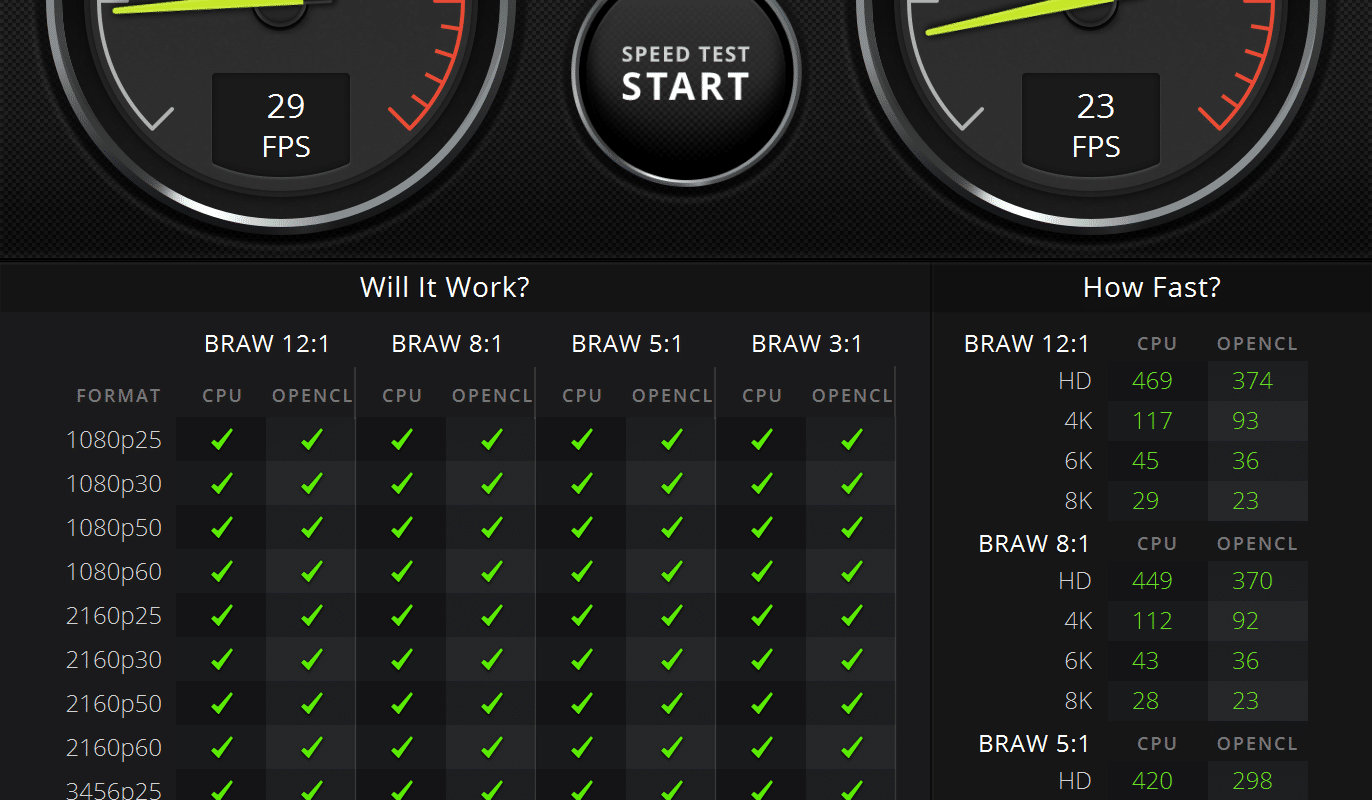Click the 2160p30 BRAW 12:1 OPENCL checkmark
This screenshot has width=1372, height=800.
[312, 659]
